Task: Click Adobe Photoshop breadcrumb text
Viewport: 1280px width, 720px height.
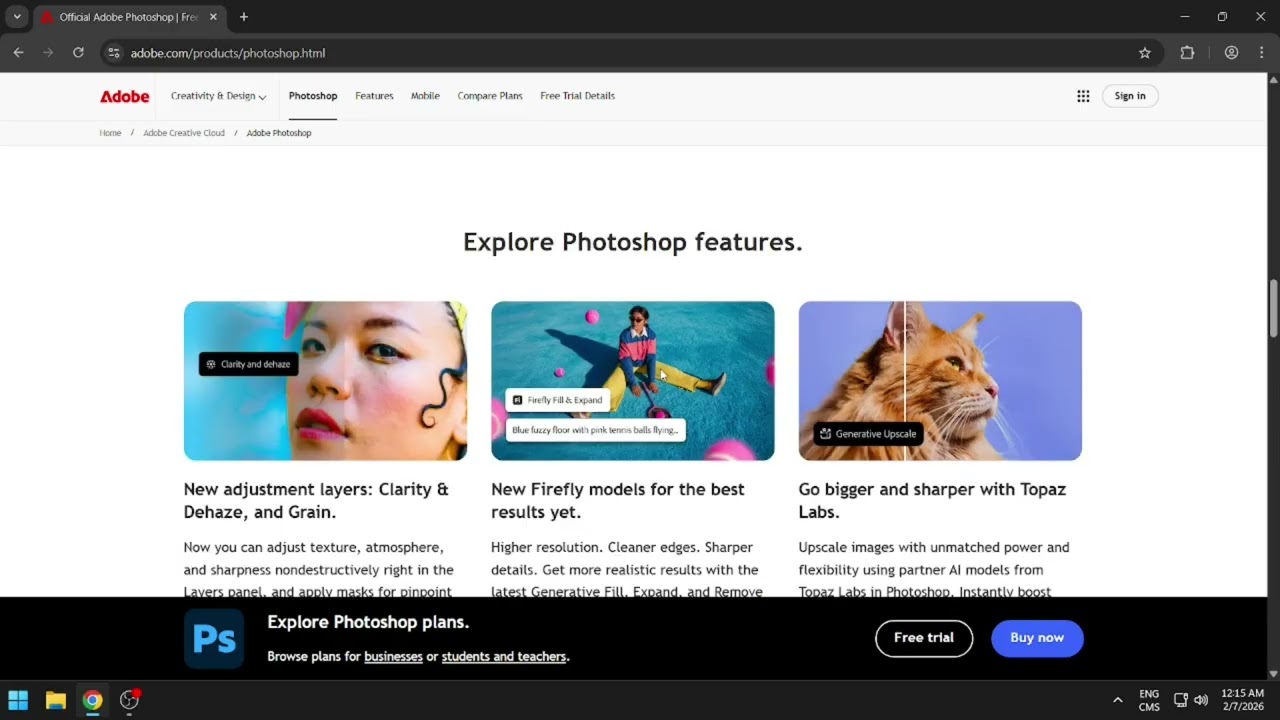Action: [x=279, y=133]
